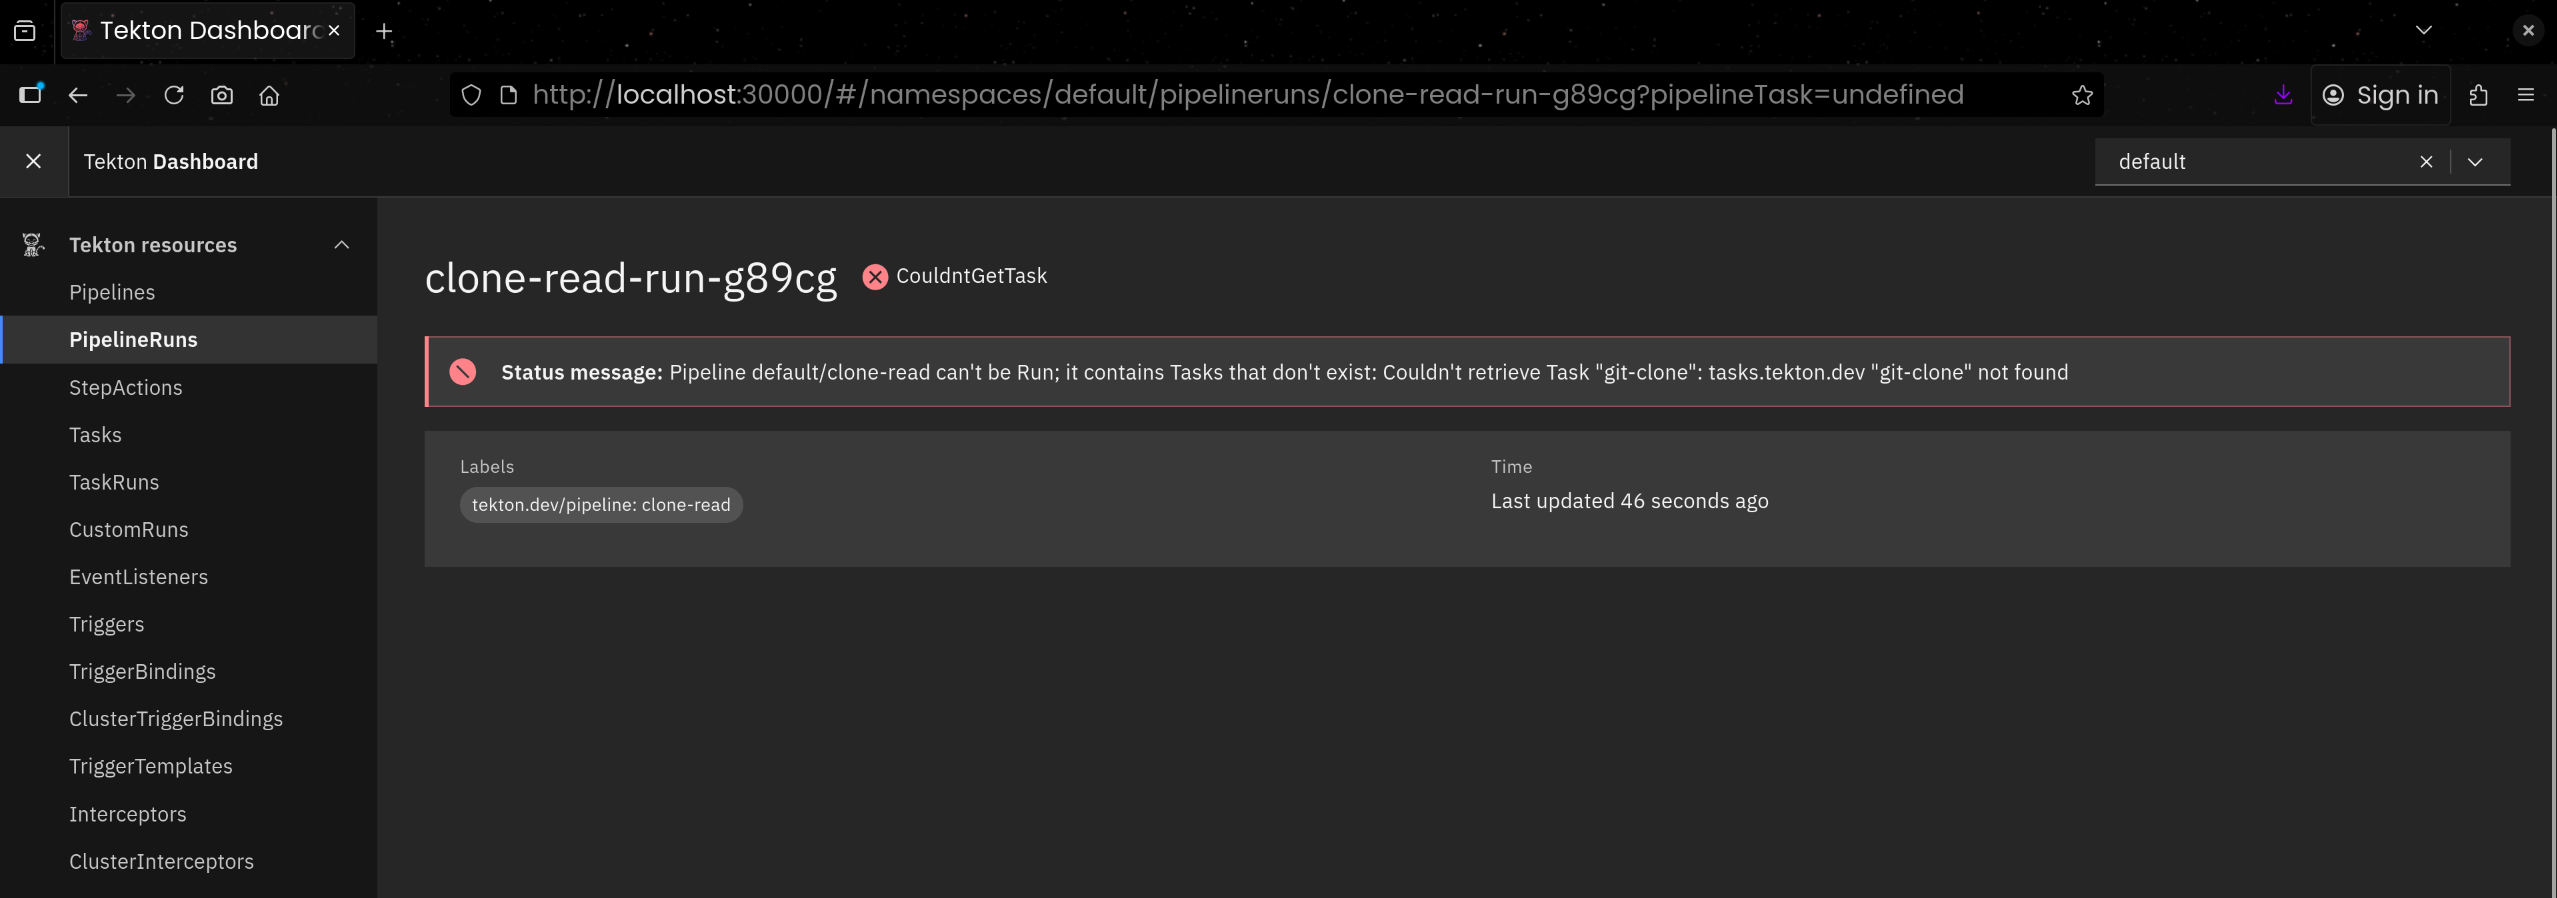Screen dimensions: 2557x898
Task: Open the browser hamburger menu
Action: pyautogui.click(x=2526, y=95)
